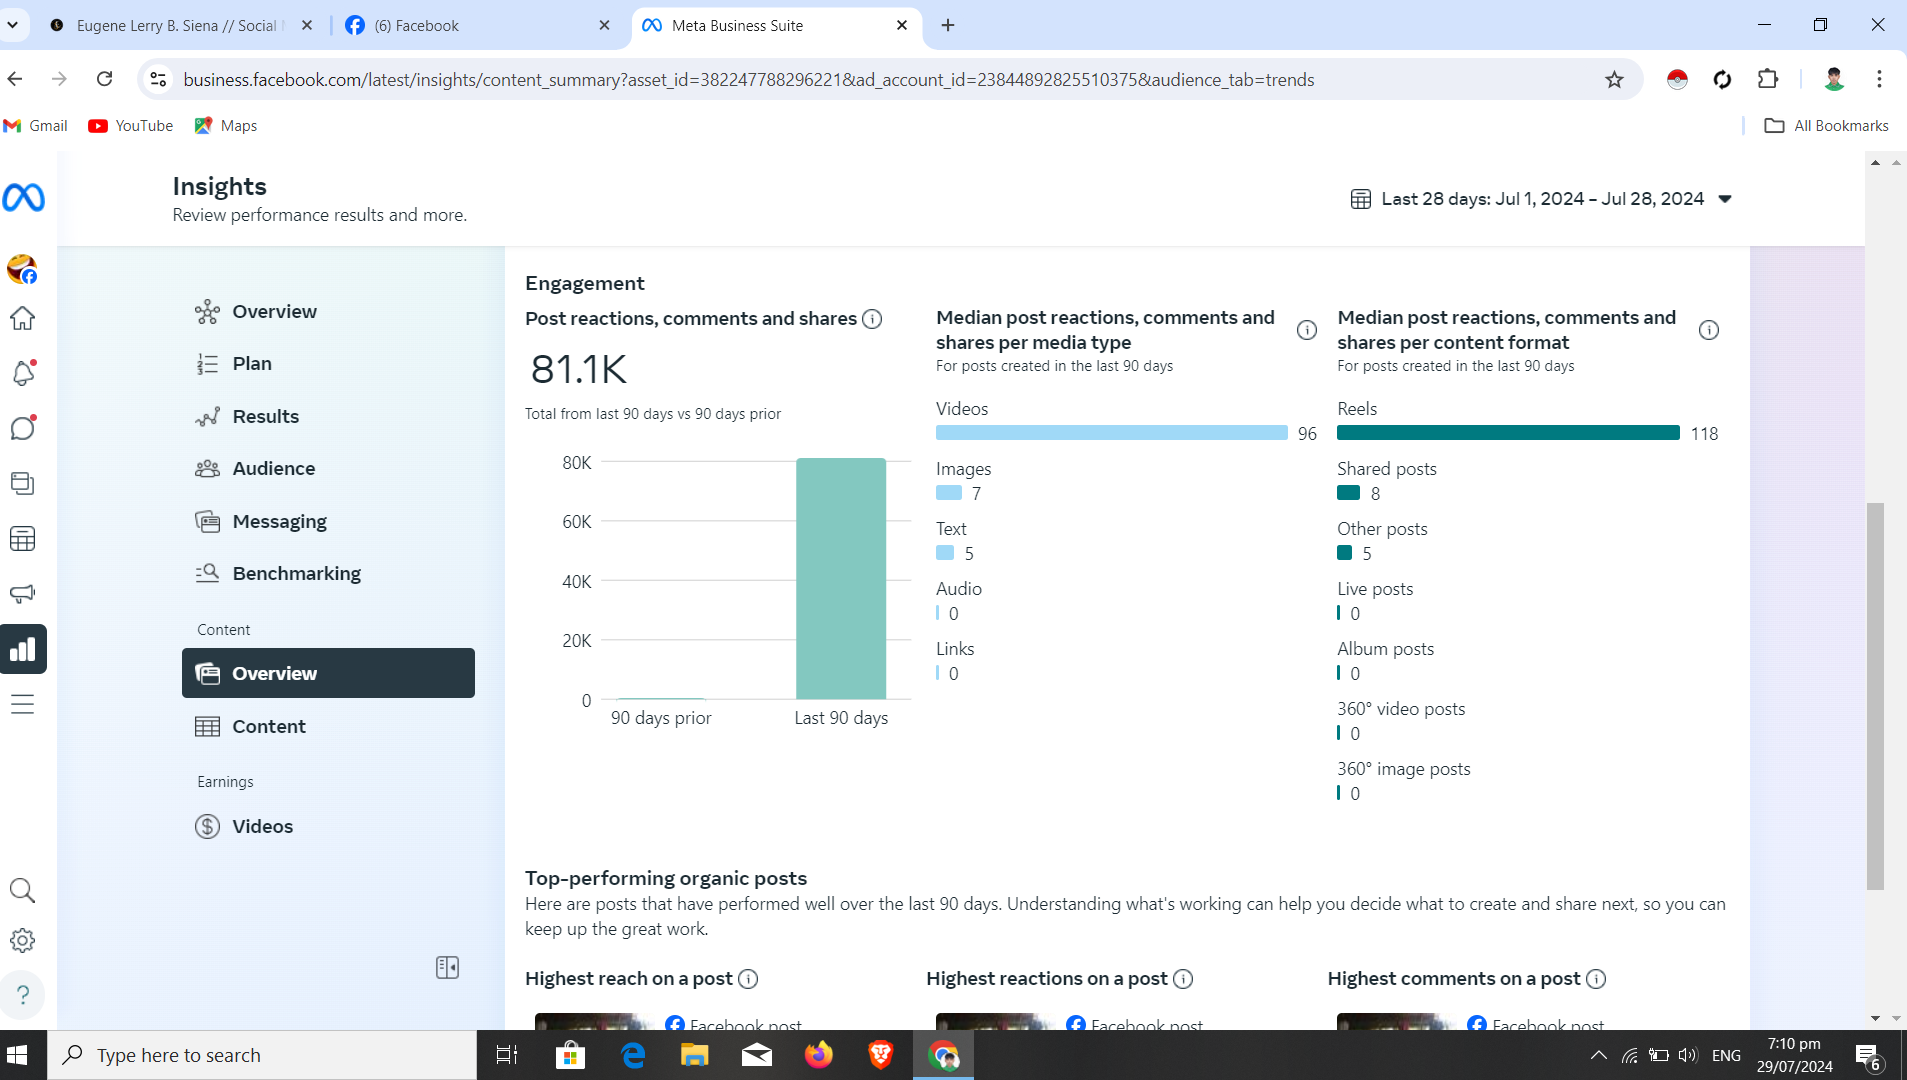Open the Insights bar chart icon
This screenshot has height=1080, width=1907.
point(23,649)
